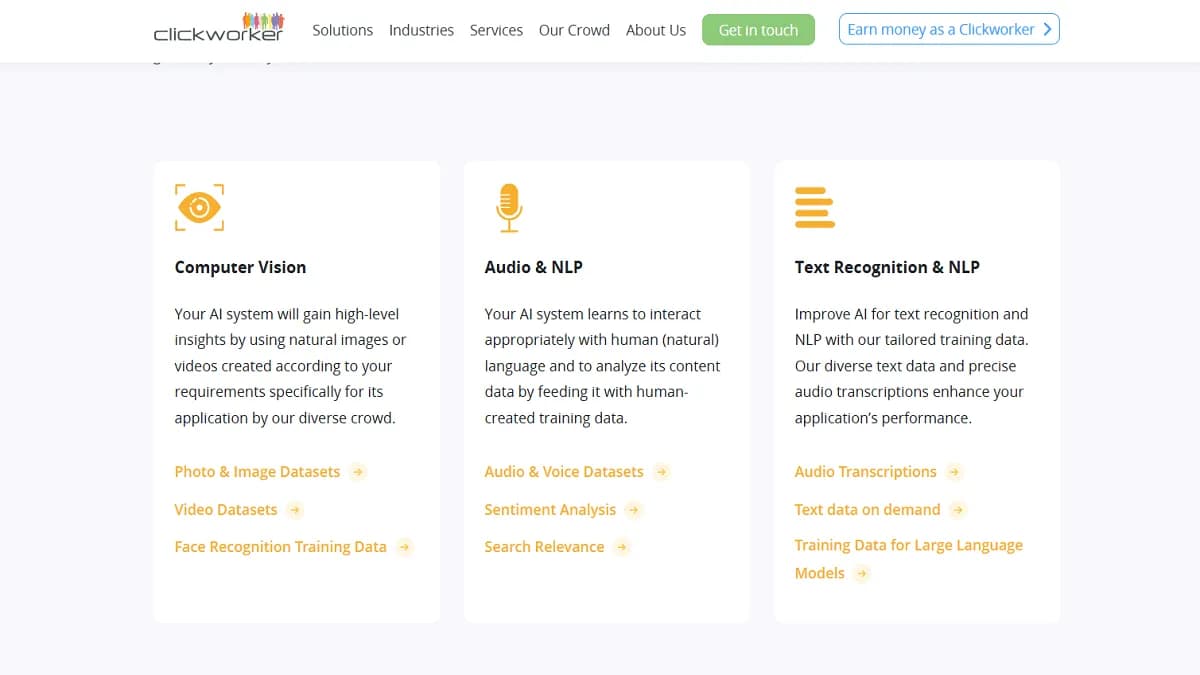Open the Solutions menu
The image size is (1200, 675).
[342, 30]
